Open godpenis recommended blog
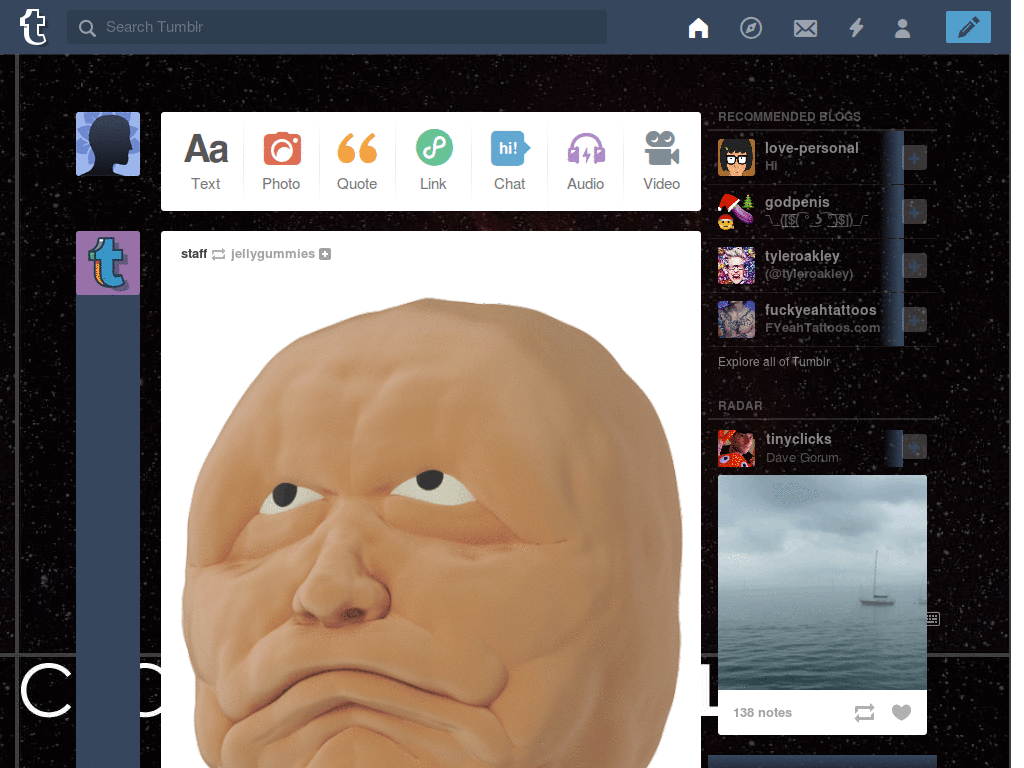This screenshot has width=1024, height=768. [x=797, y=202]
